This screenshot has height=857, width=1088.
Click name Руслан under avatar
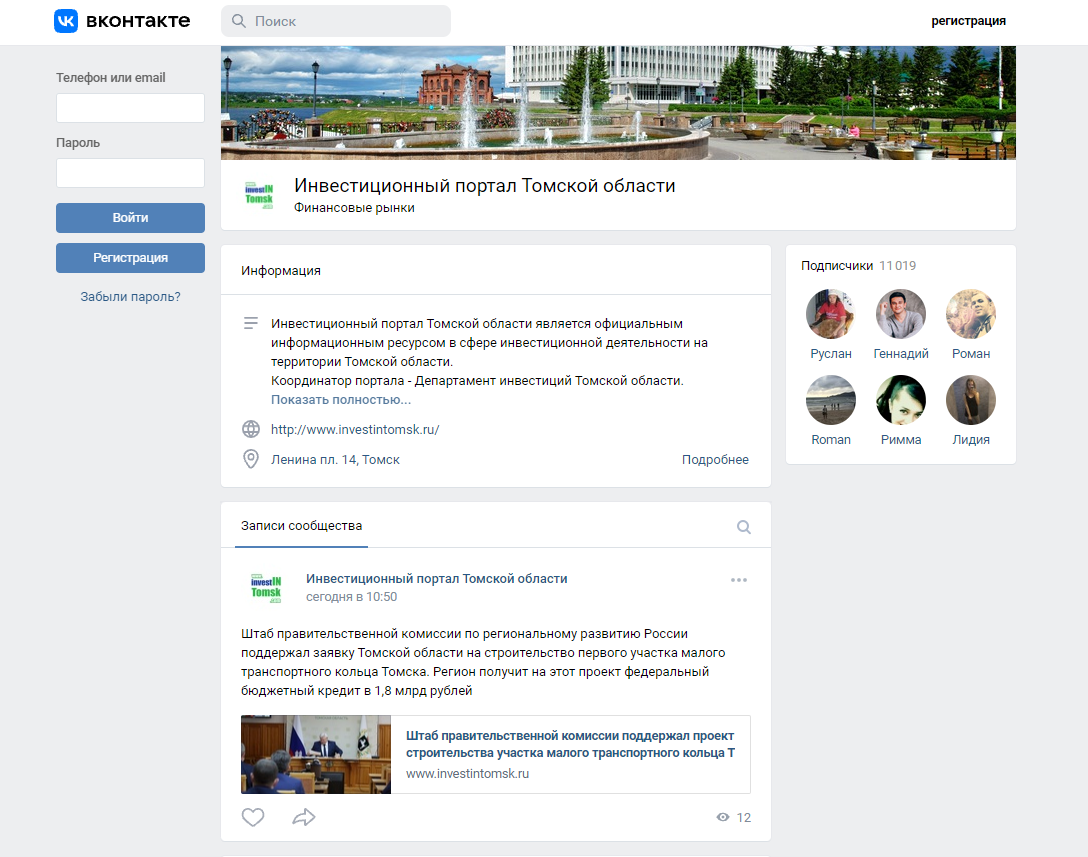pyautogui.click(x=831, y=354)
